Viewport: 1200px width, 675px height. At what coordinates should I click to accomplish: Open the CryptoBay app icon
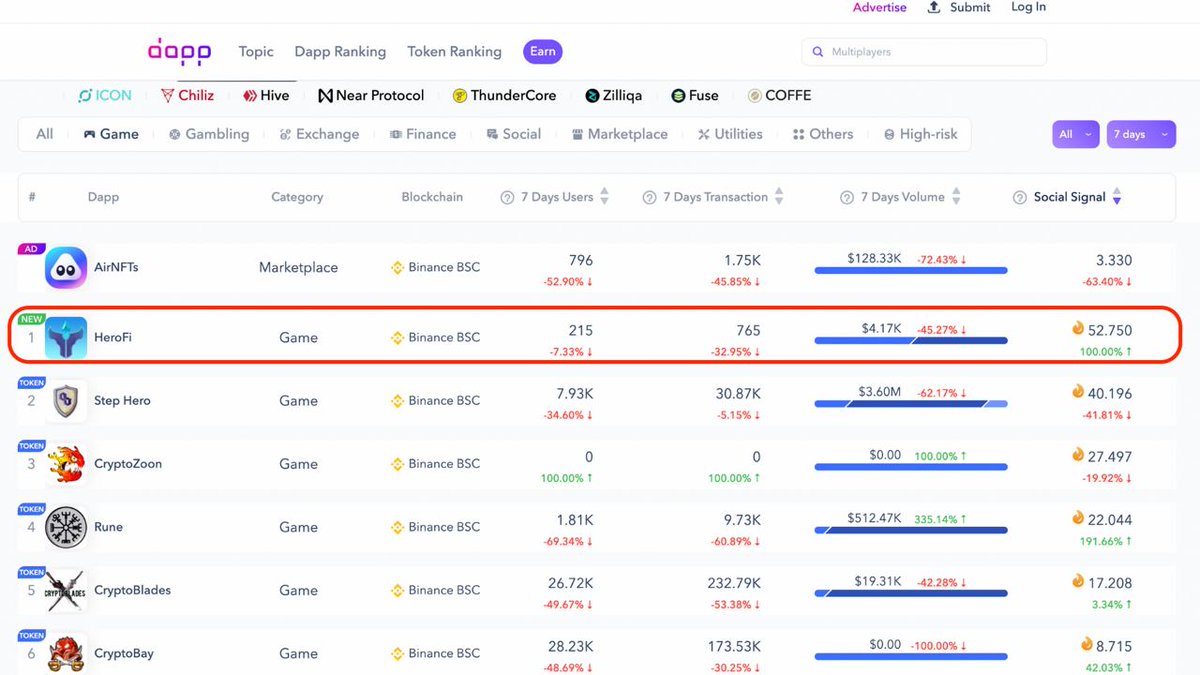pyautogui.click(x=66, y=653)
